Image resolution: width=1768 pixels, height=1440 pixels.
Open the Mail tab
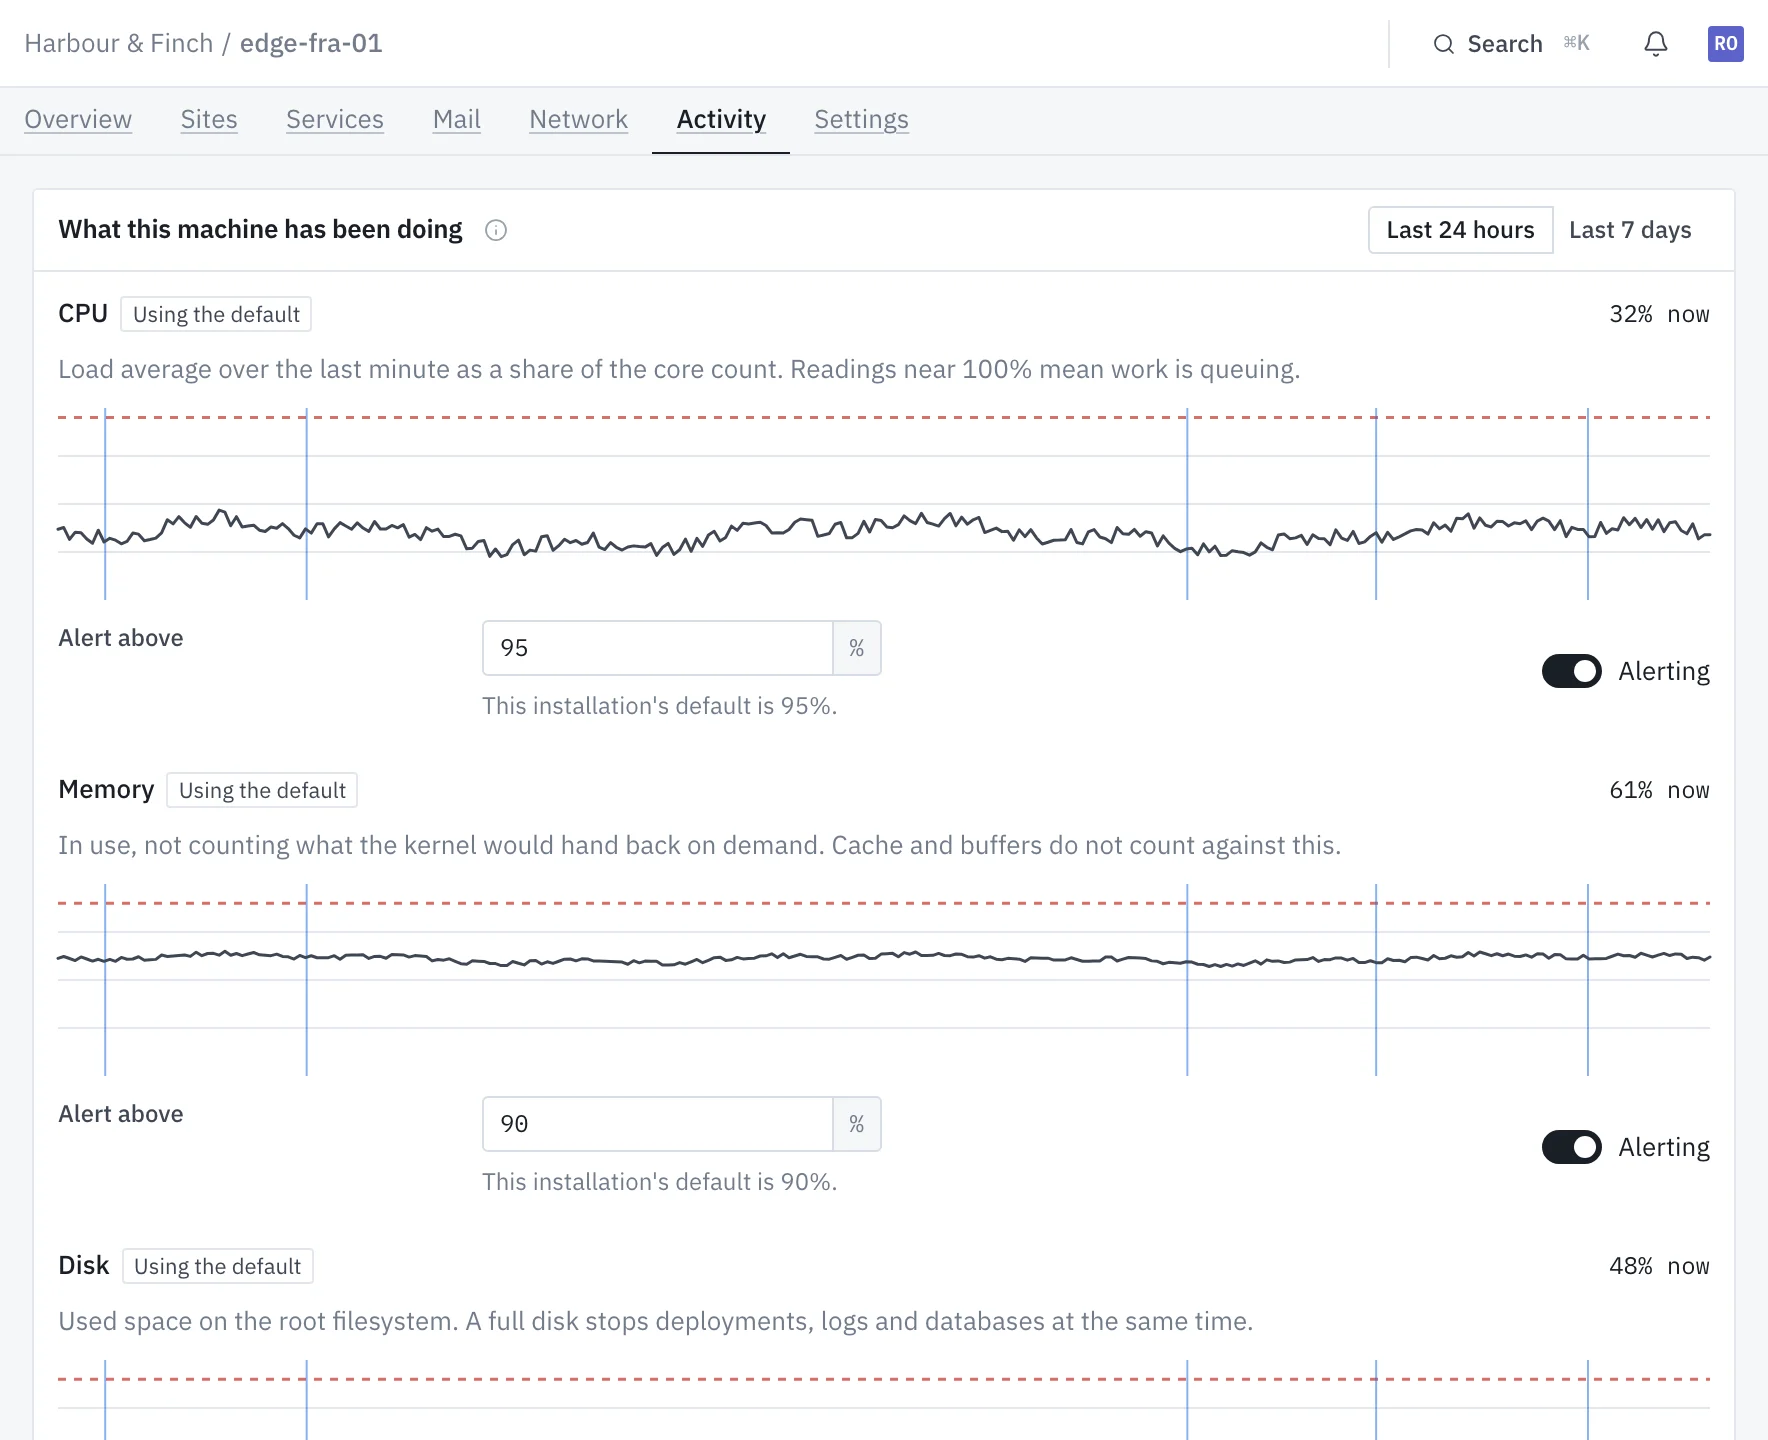[457, 119]
